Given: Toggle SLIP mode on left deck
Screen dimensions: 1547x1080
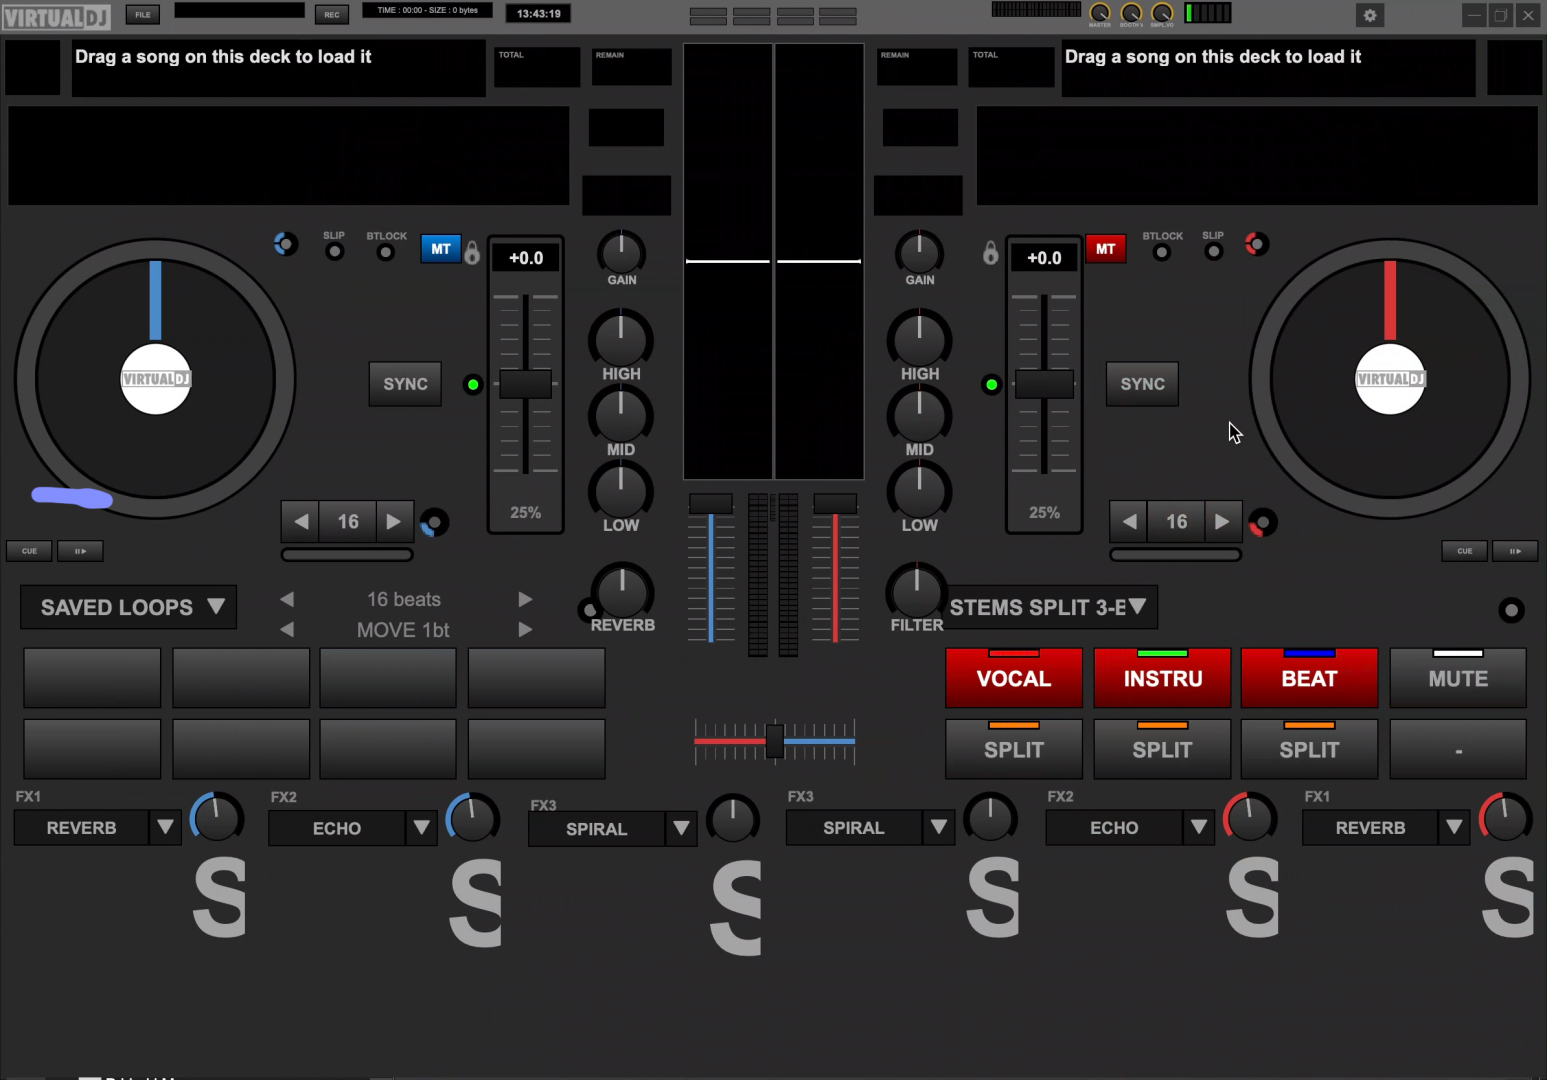Looking at the screenshot, I should tap(335, 252).
